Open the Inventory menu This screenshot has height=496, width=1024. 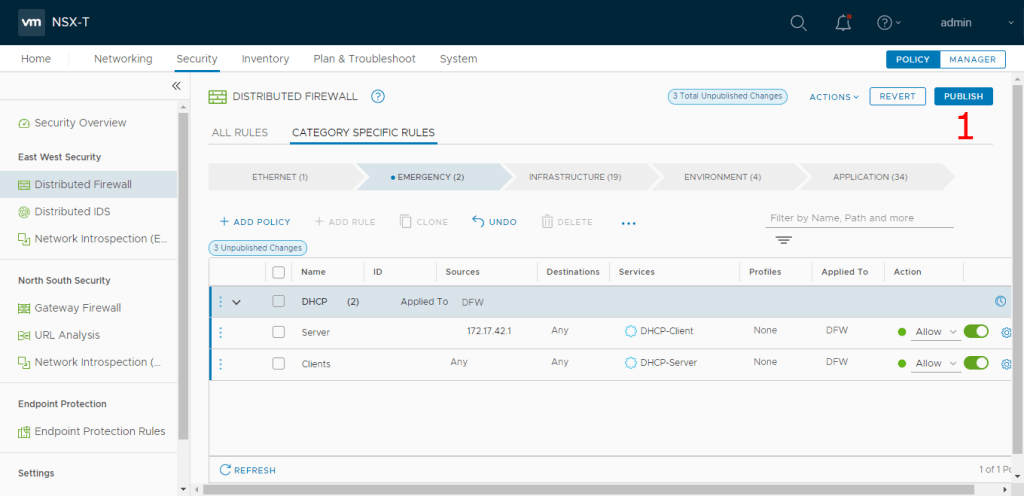(265, 59)
